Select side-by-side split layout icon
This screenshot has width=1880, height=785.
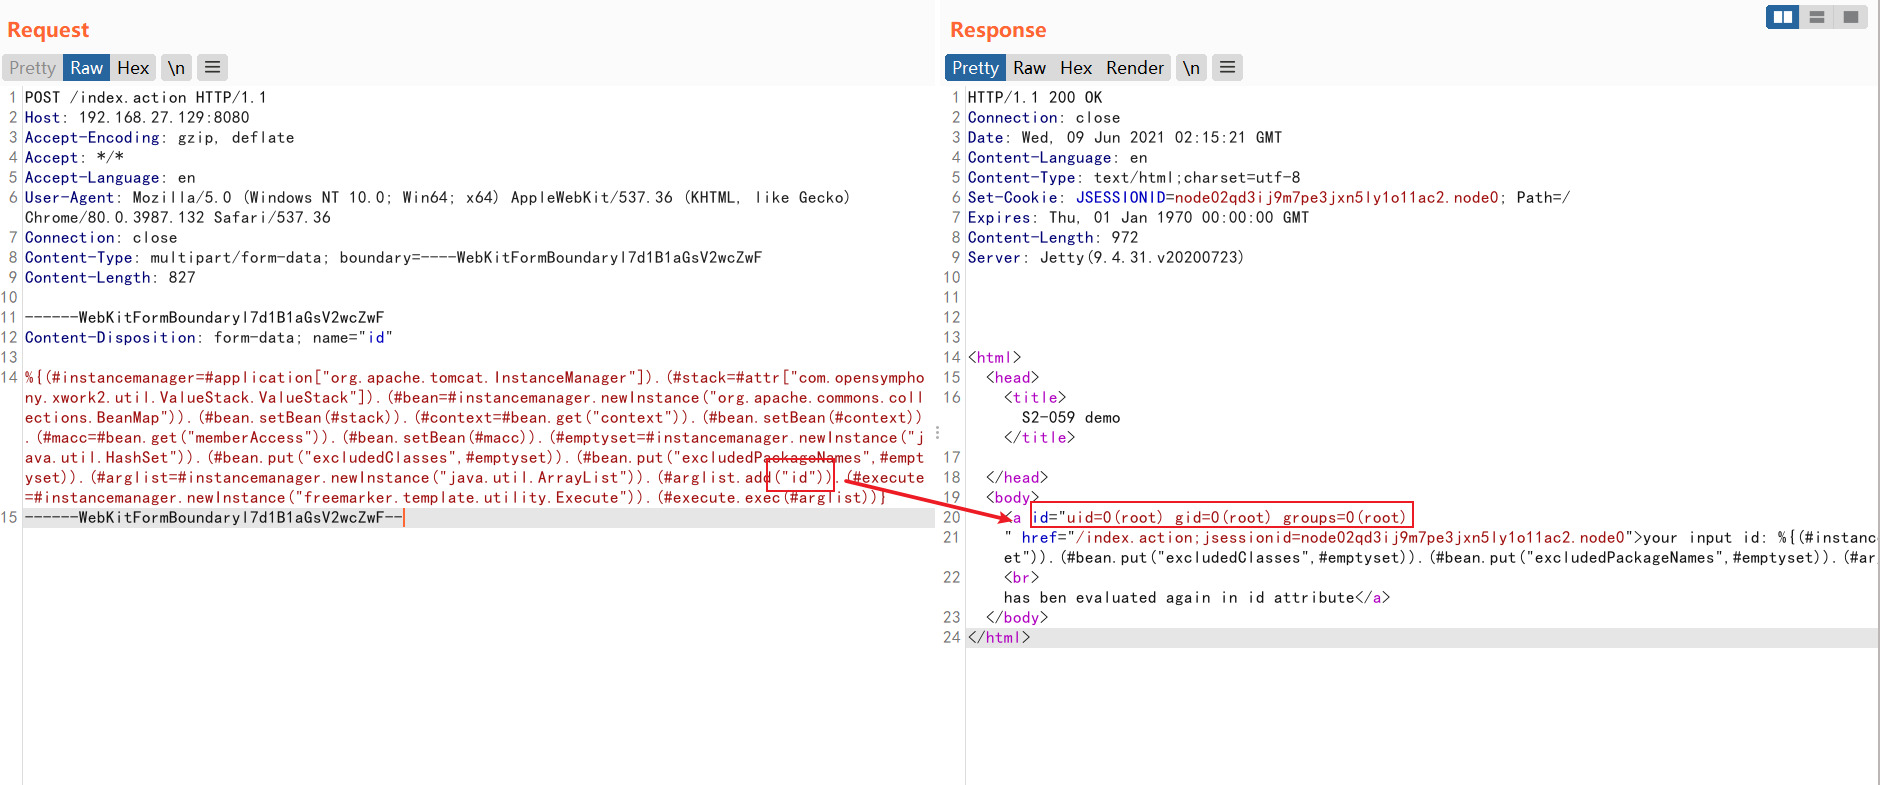pyautogui.click(x=1783, y=17)
